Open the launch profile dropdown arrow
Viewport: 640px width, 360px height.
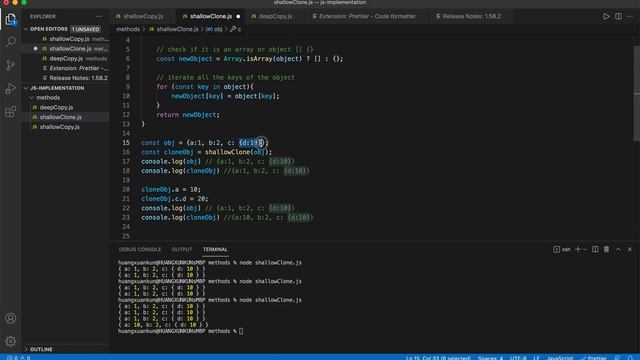[584, 249]
